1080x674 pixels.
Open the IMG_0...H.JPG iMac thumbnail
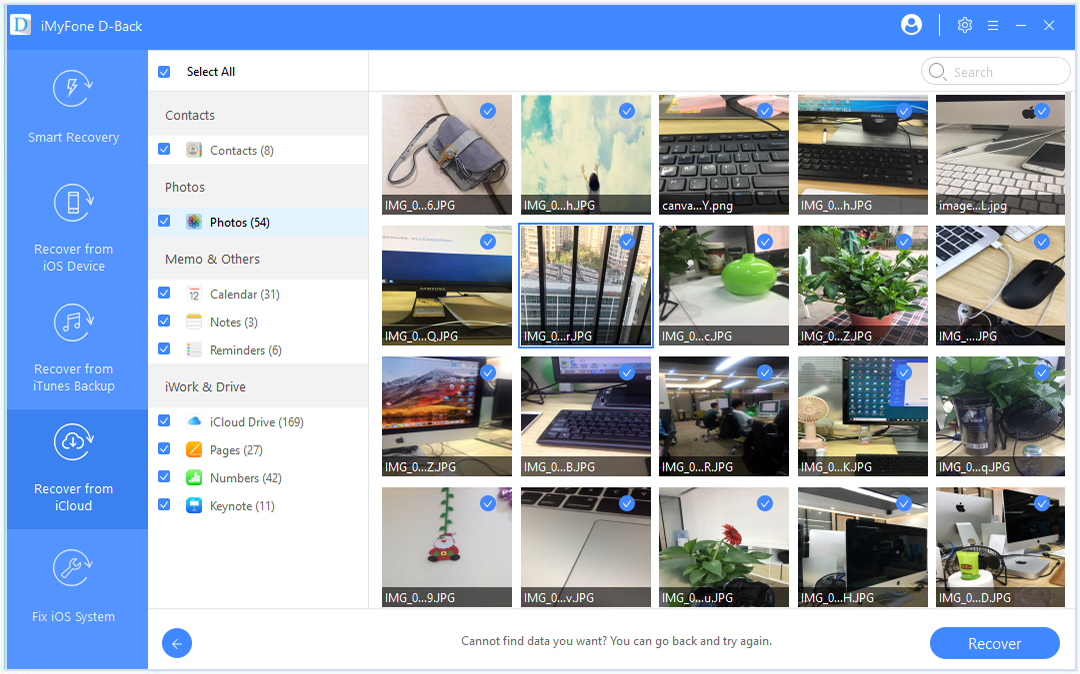coord(862,547)
